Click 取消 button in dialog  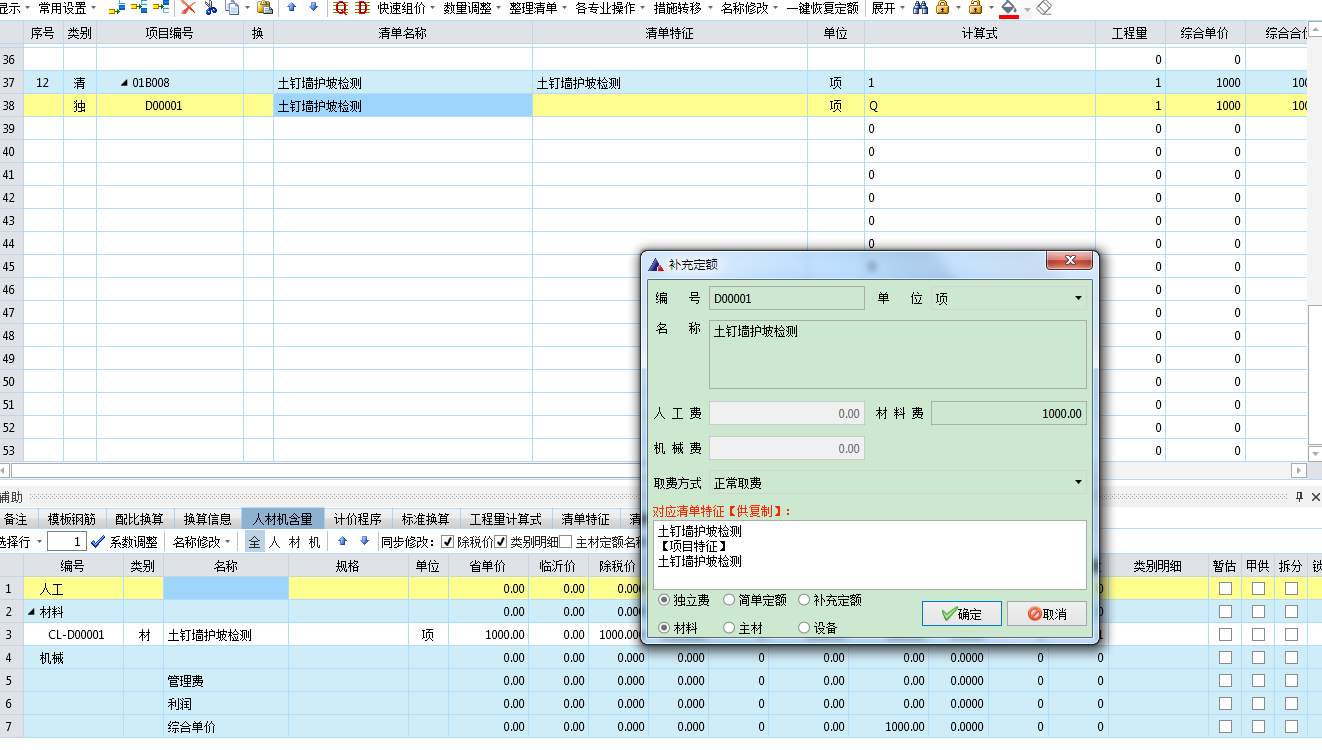point(1047,614)
